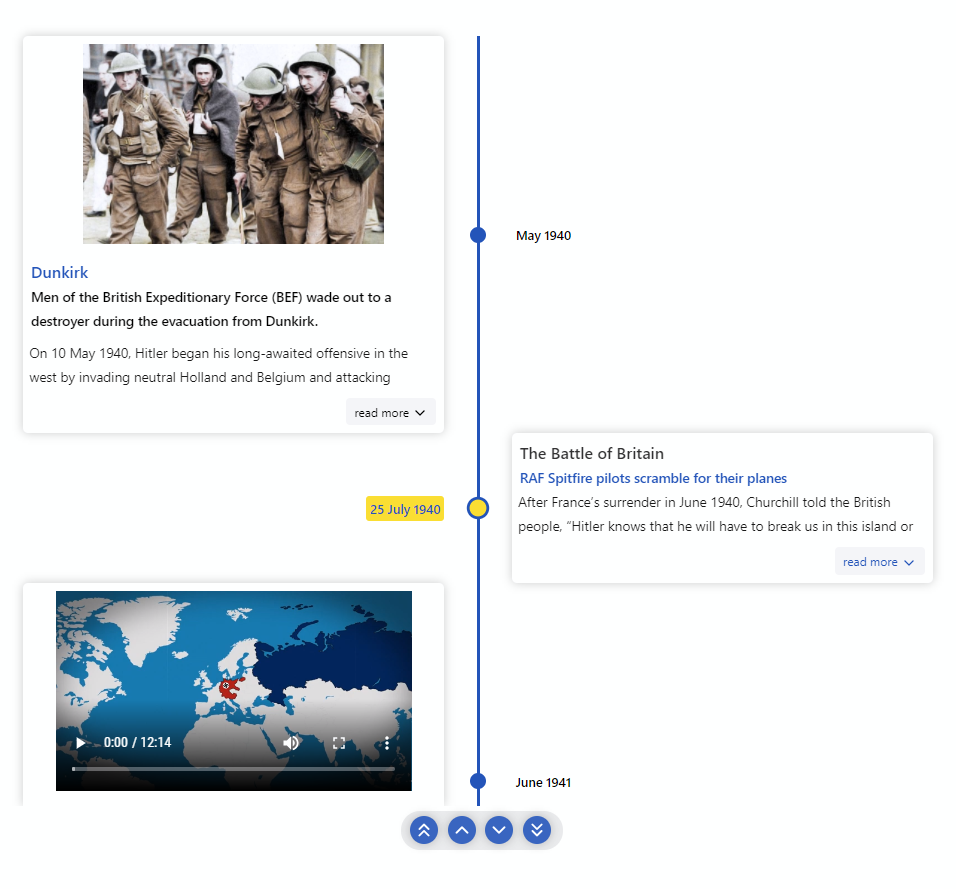Expand read more on Battle of Britain card
This screenshot has width=956, height=889.
click(x=879, y=561)
